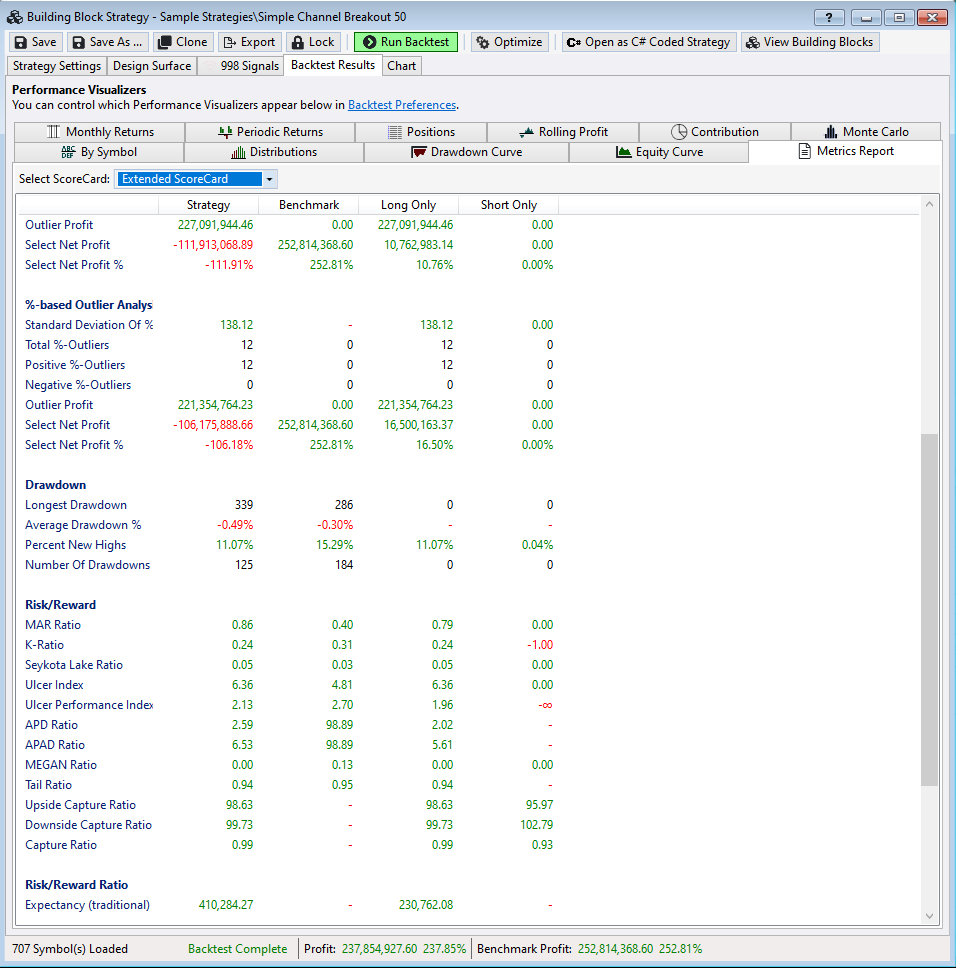The width and height of the screenshot is (956, 968).
Task: Export the strategy
Action: [249, 42]
